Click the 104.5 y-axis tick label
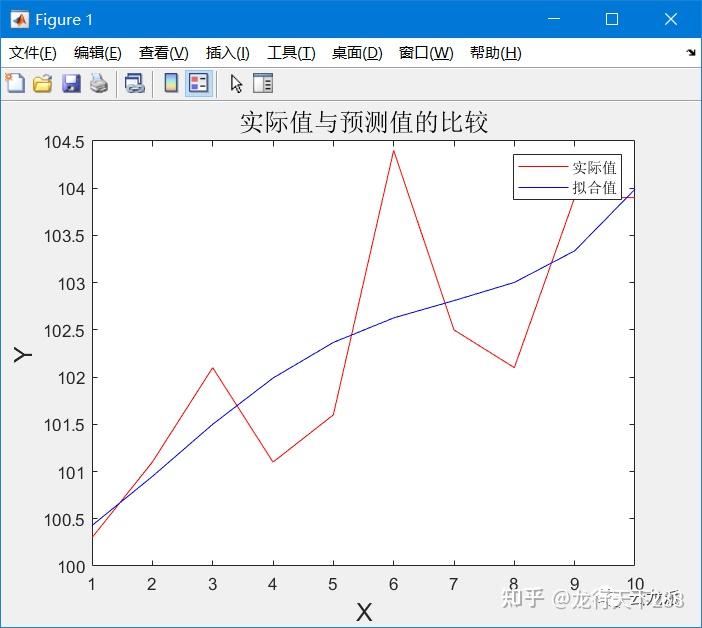Viewport: 702px width, 628px height. click(64, 142)
